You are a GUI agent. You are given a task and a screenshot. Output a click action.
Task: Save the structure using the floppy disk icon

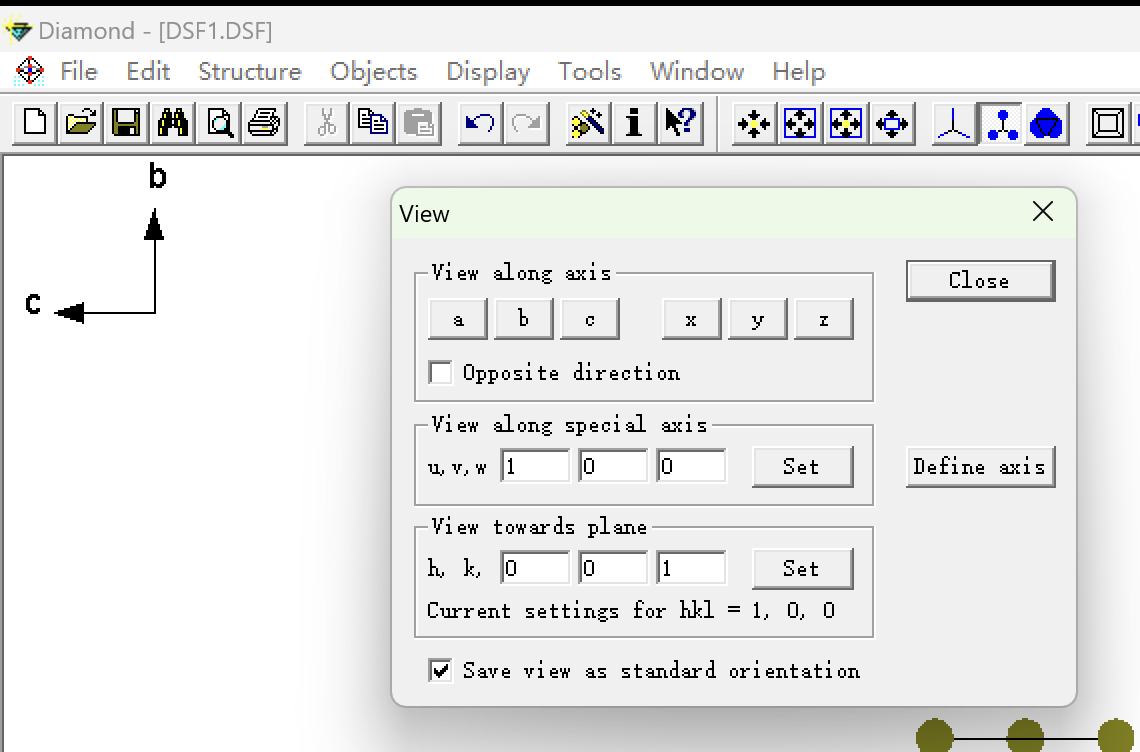tap(126, 123)
